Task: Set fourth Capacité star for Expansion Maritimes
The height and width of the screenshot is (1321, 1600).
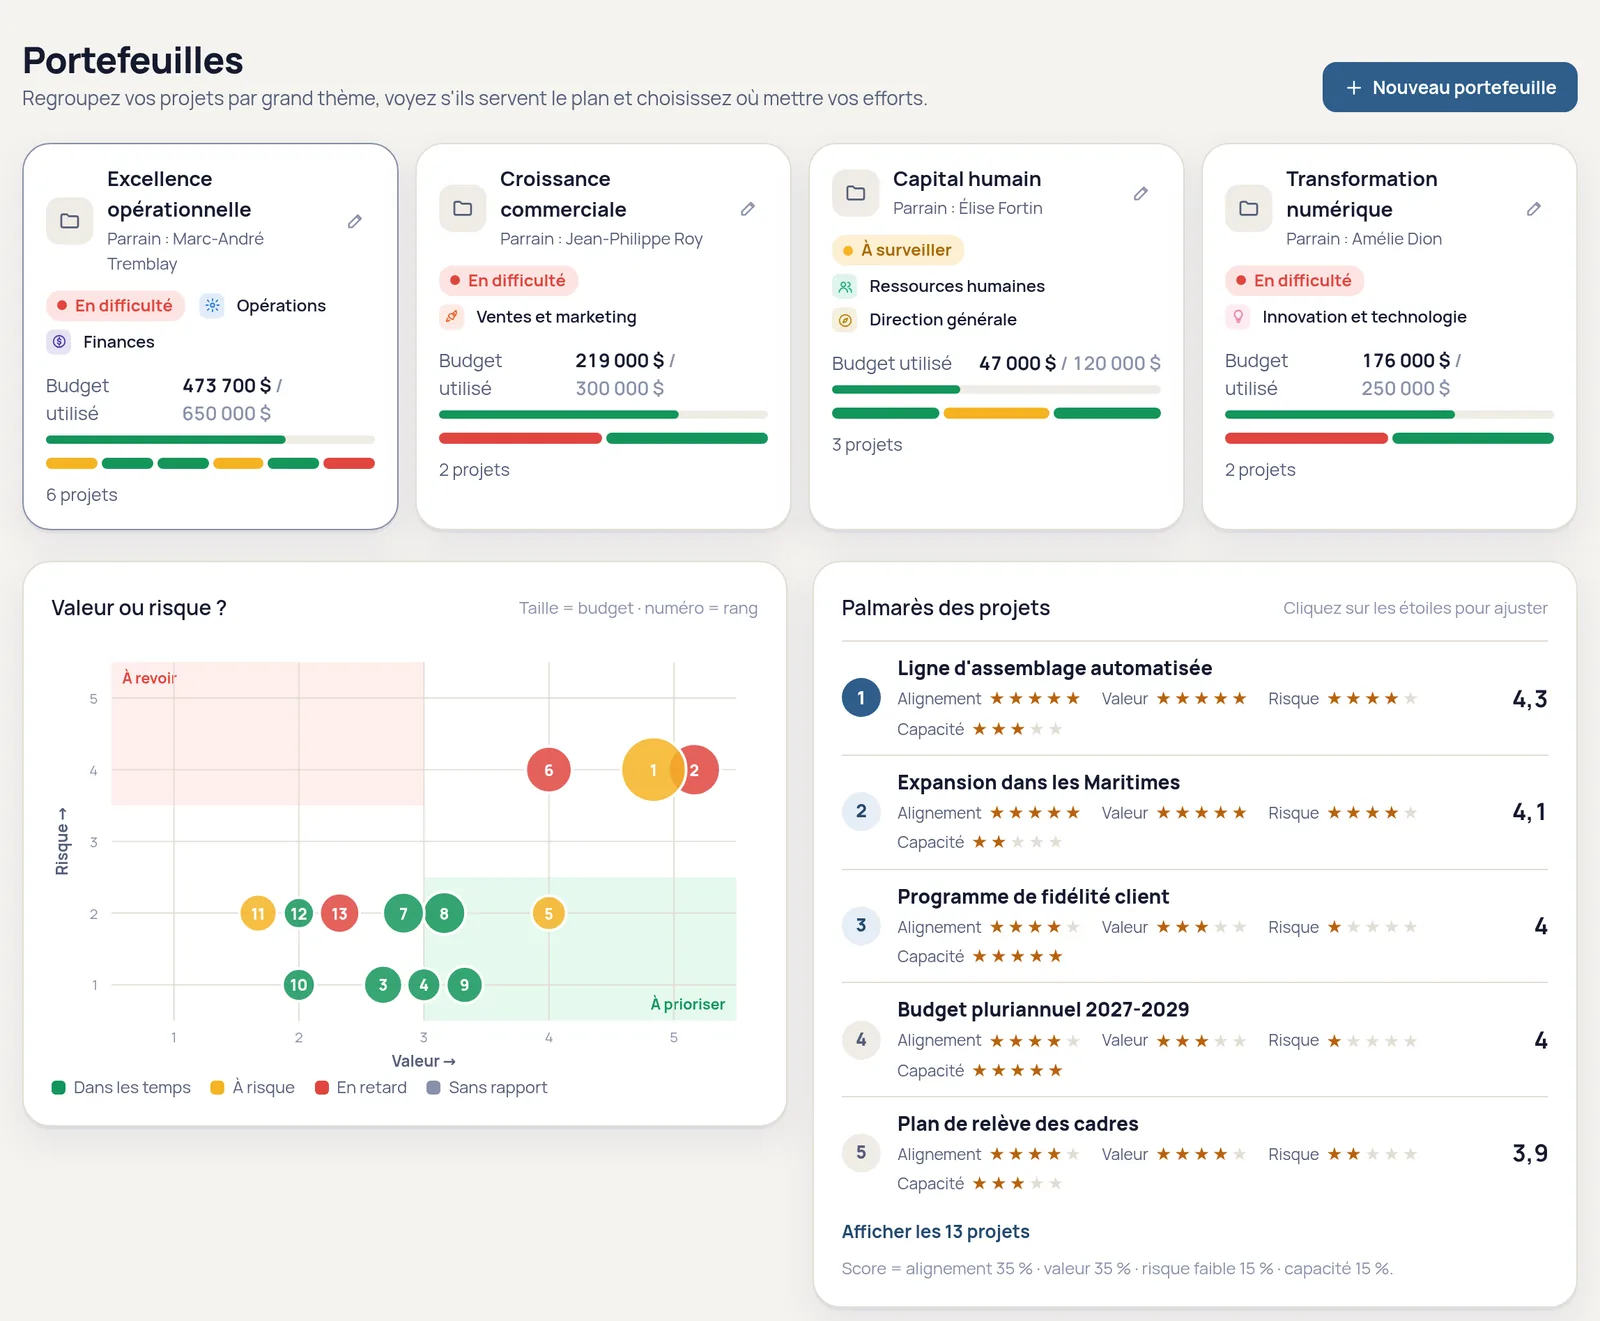Action: click(1036, 842)
